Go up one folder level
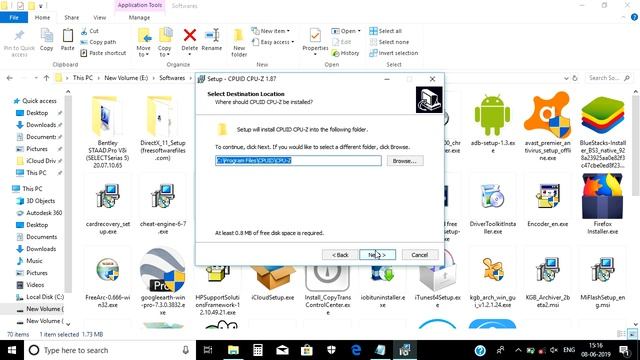 [46, 78]
